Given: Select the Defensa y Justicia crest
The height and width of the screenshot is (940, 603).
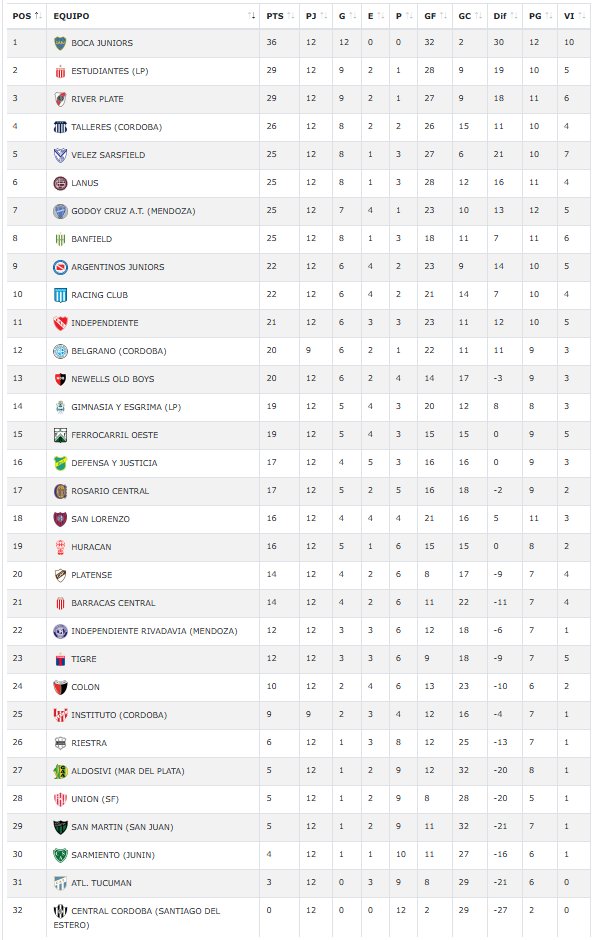Looking at the screenshot, I should (60, 463).
